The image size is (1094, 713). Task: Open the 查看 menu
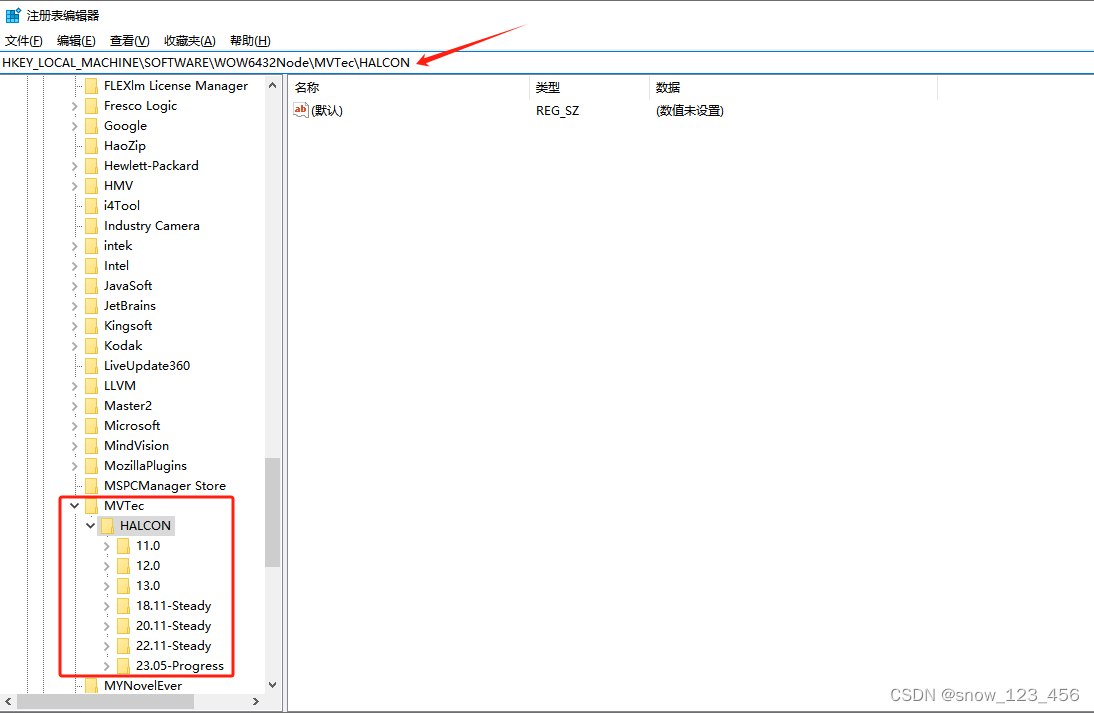pyautogui.click(x=128, y=40)
